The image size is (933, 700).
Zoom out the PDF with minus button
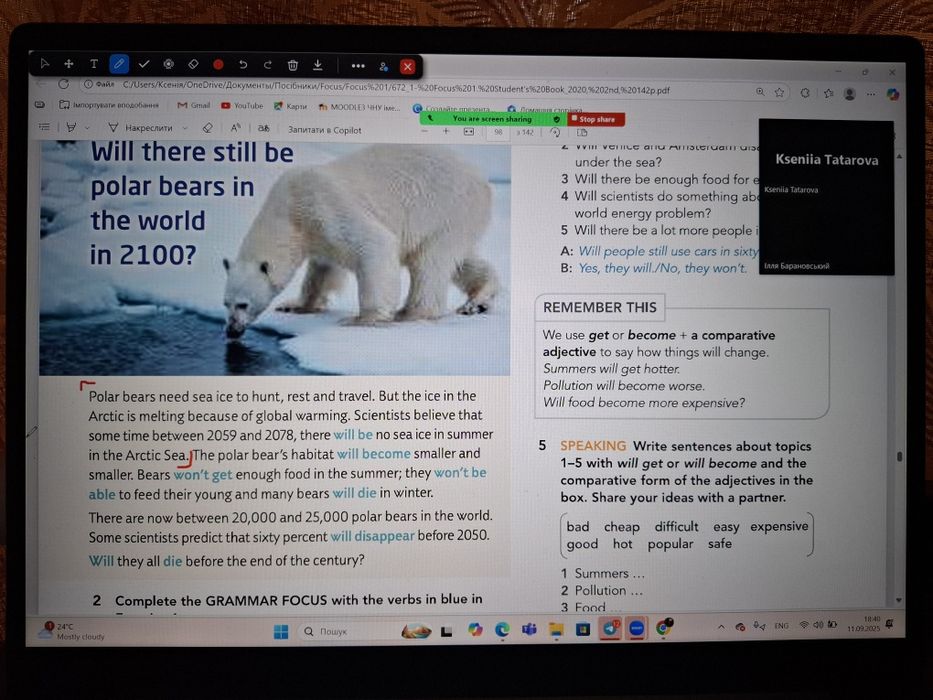click(x=425, y=131)
